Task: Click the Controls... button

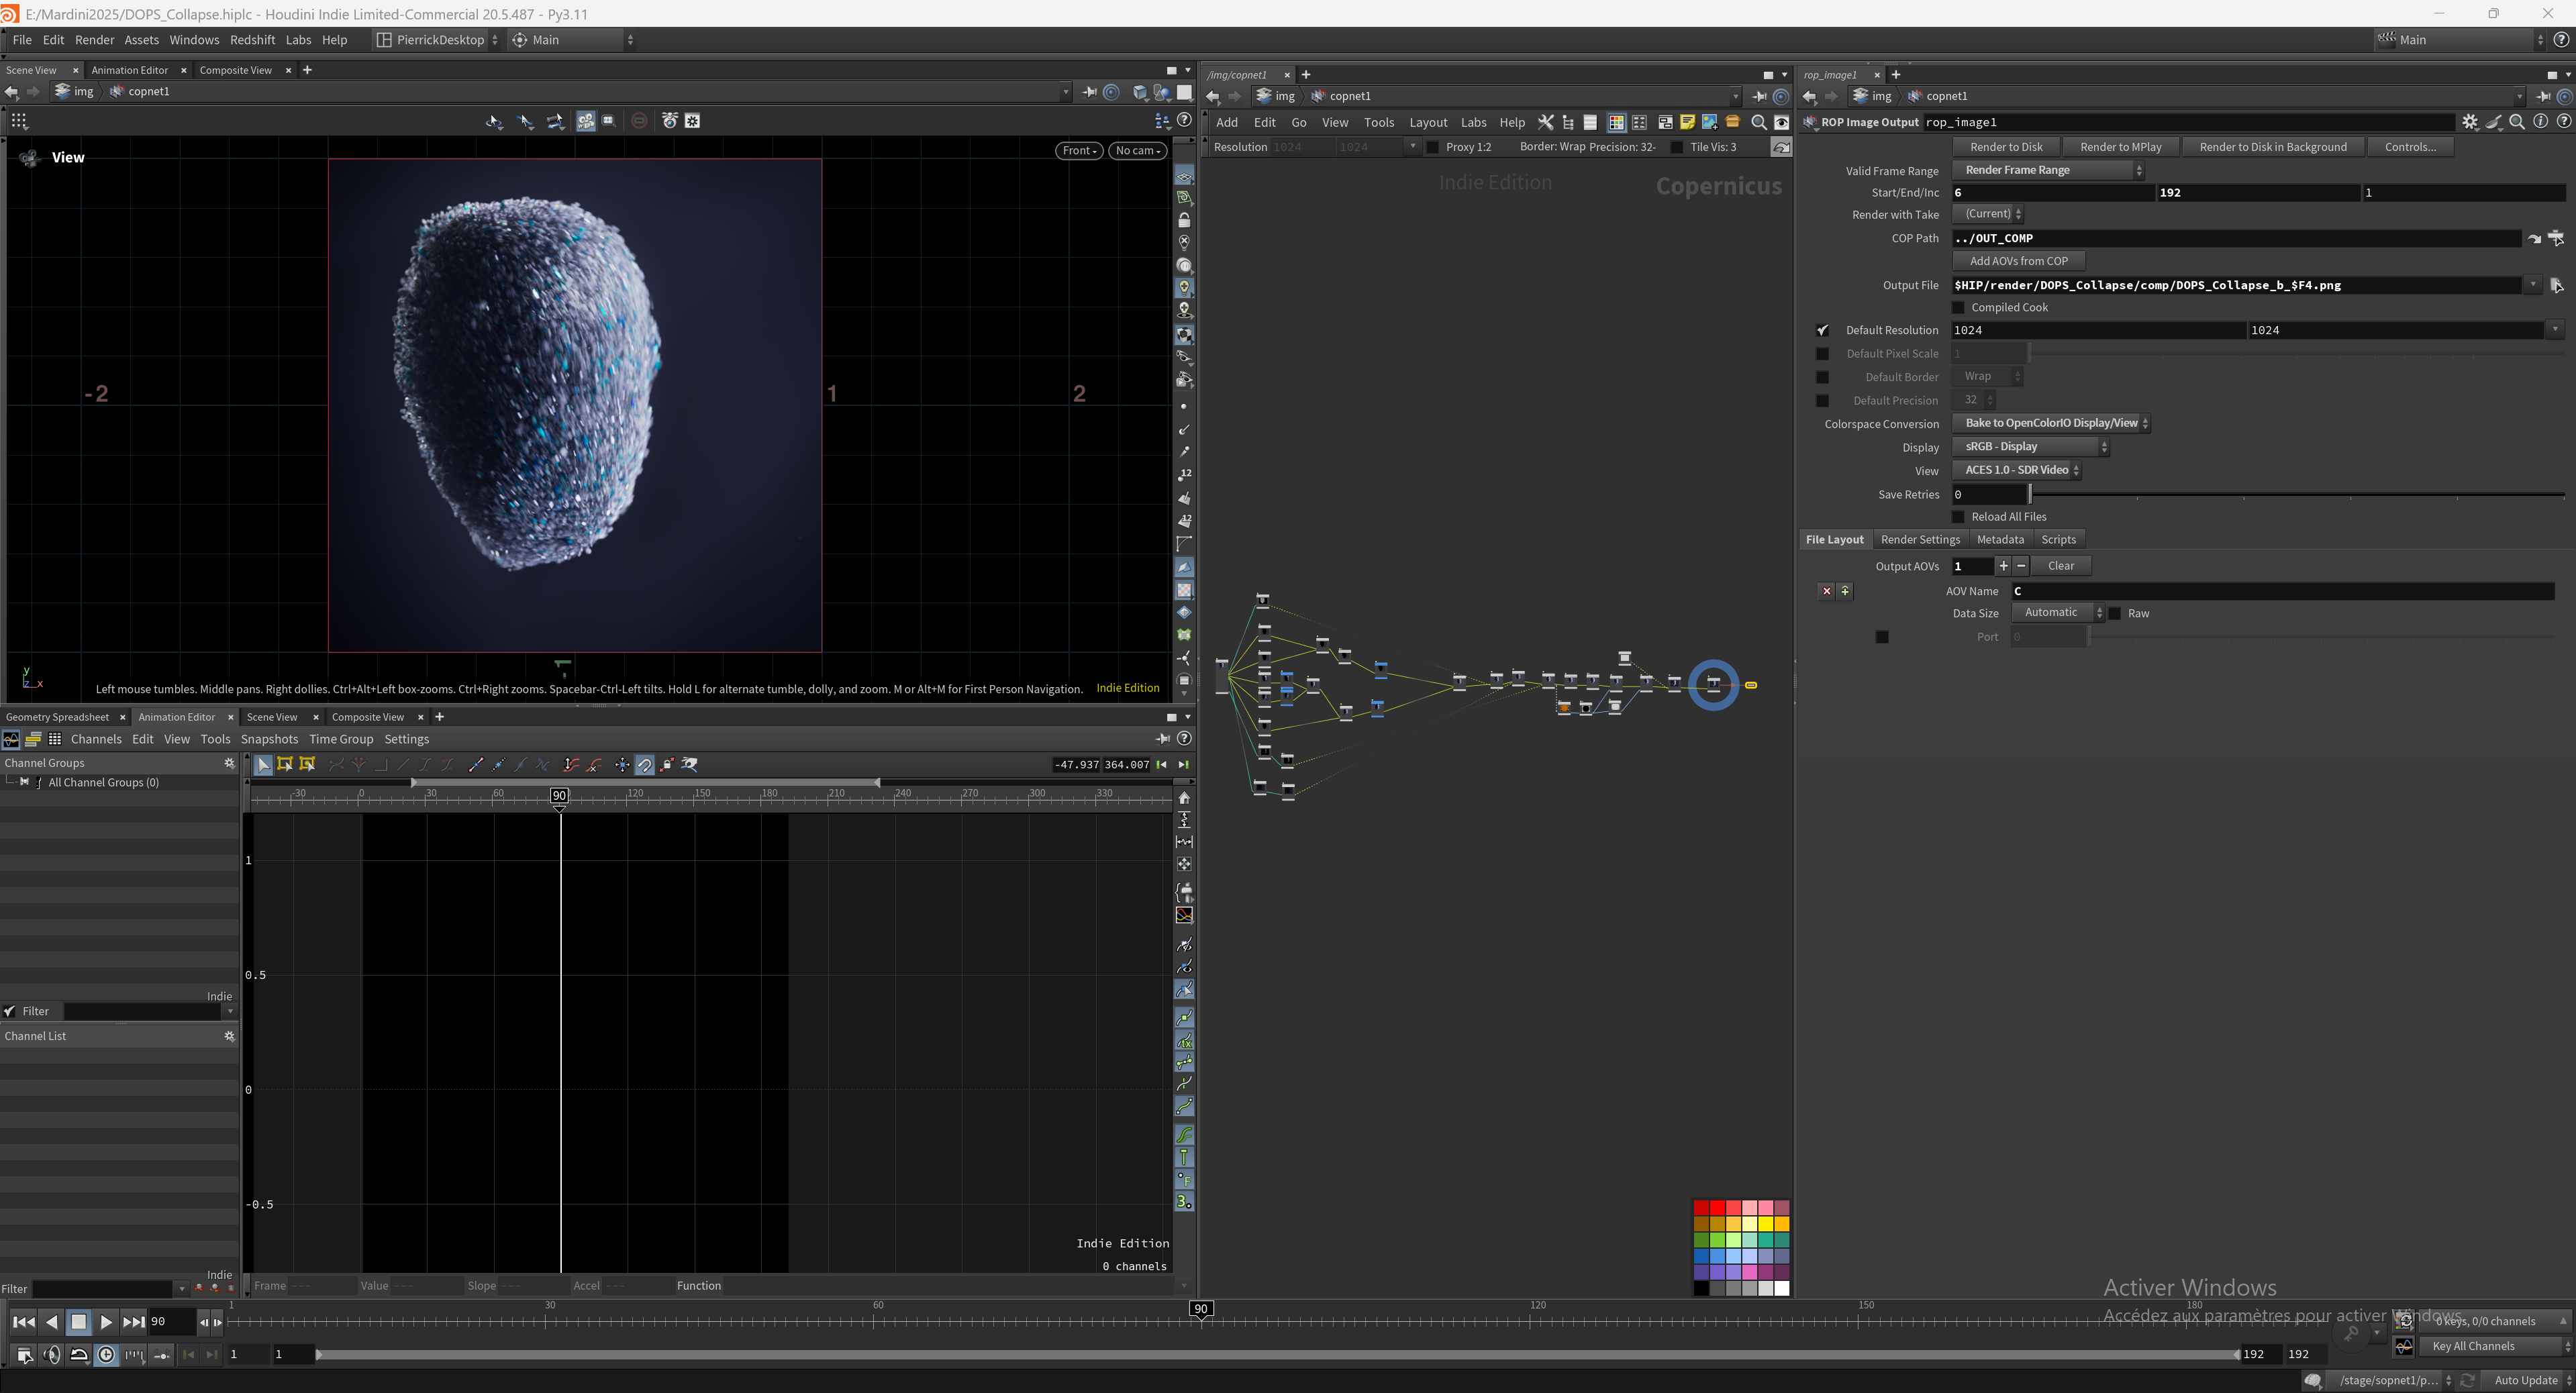Action: tap(2410, 147)
